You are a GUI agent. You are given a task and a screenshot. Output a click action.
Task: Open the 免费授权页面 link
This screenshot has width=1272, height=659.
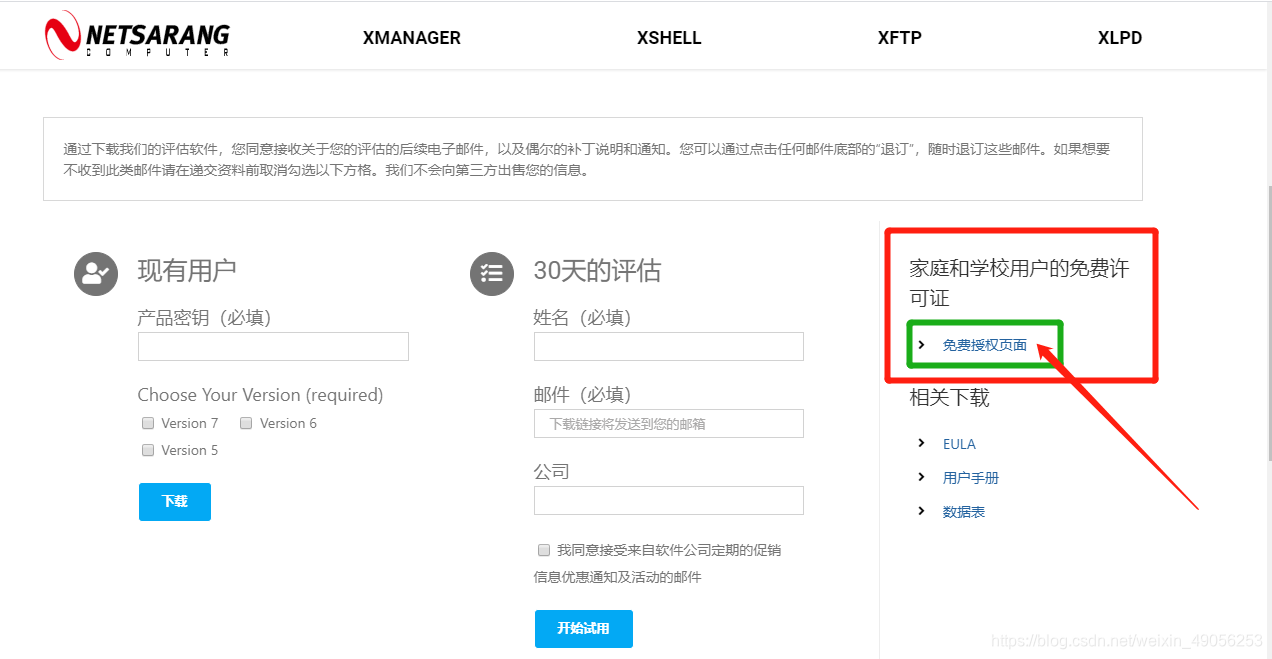[x=984, y=345]
